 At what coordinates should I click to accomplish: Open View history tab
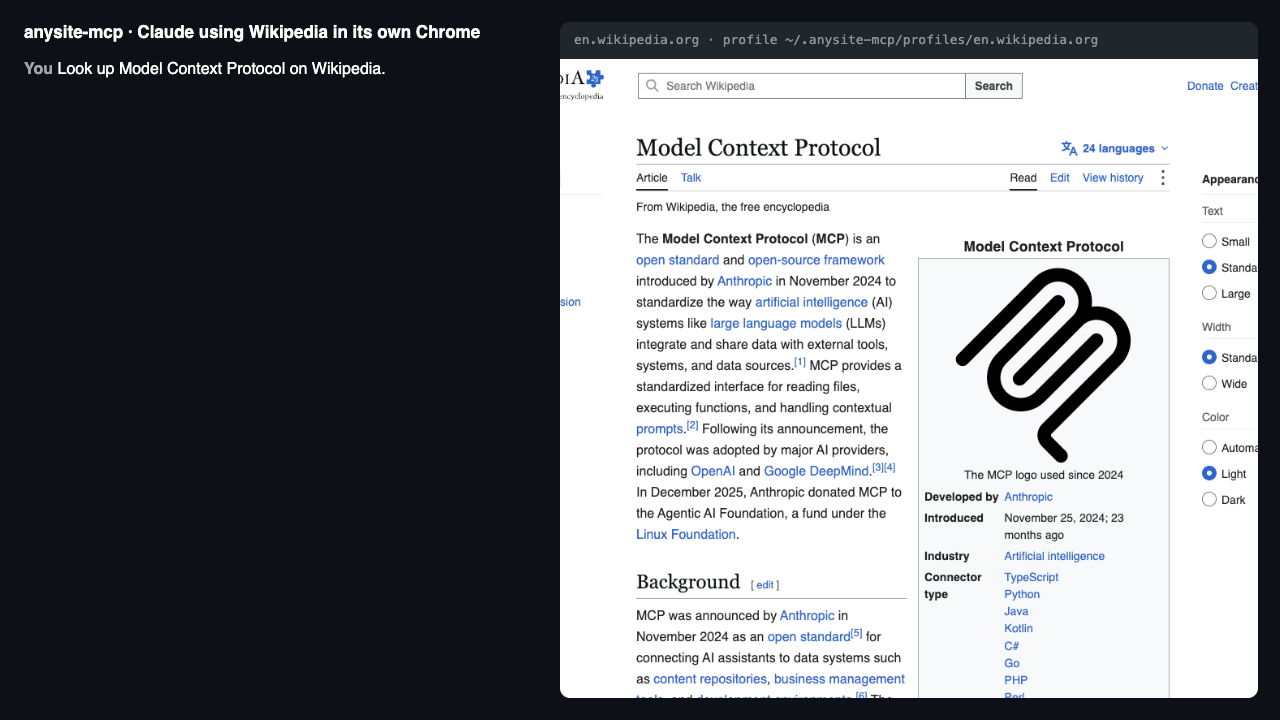coord(1113,178)
